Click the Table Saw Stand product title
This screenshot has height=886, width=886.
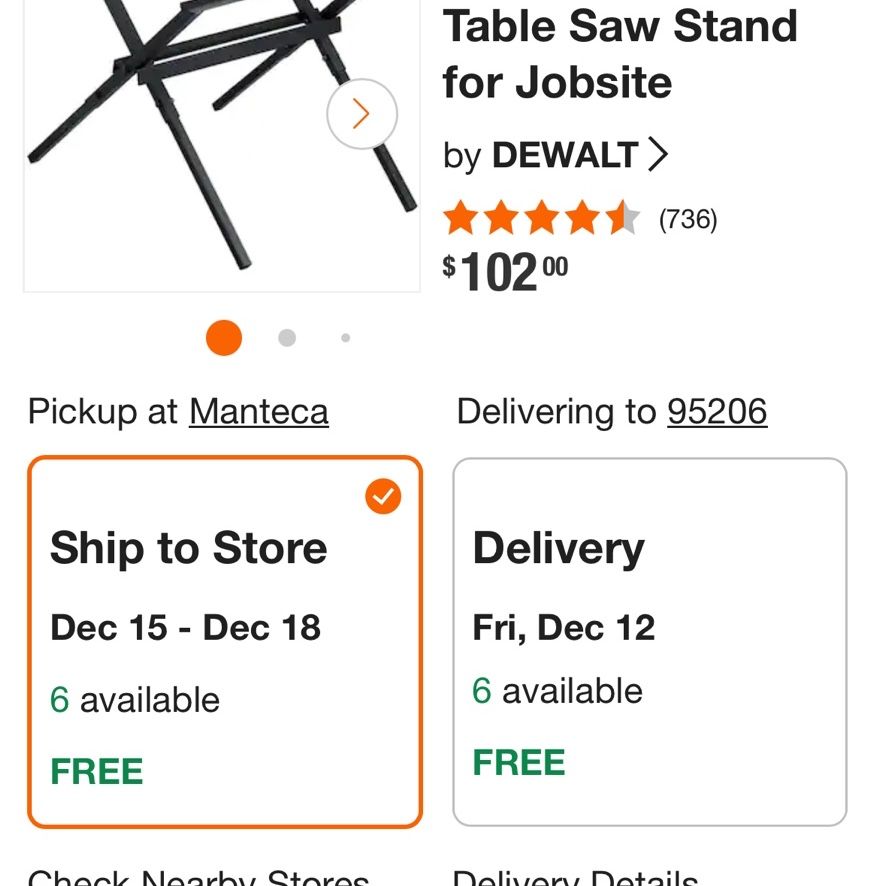620,54
